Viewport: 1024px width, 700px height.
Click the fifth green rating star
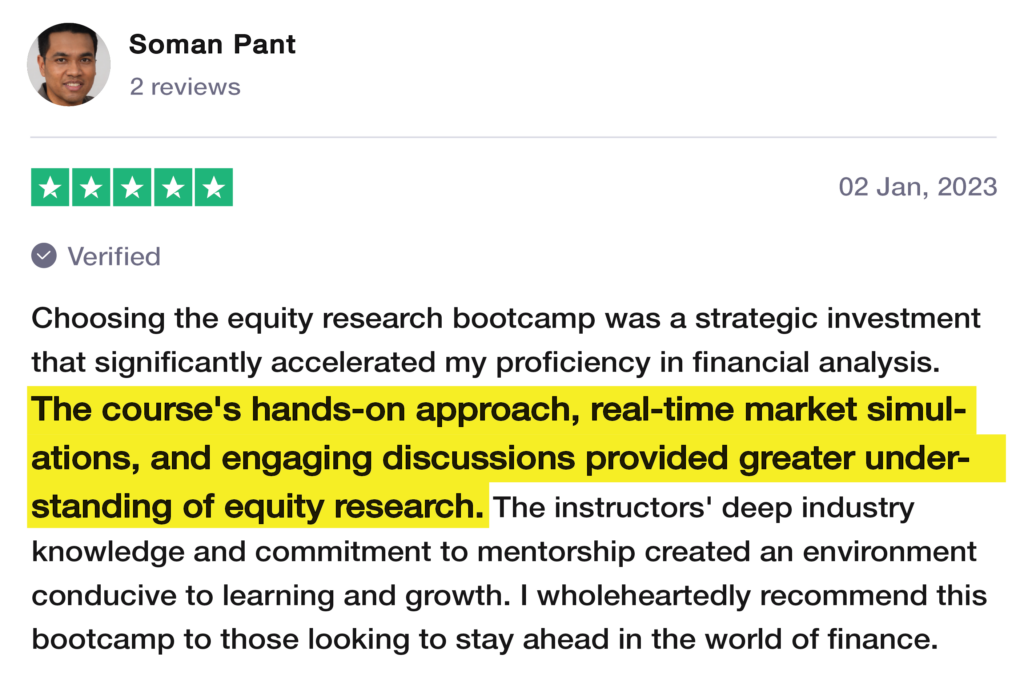click(x=213, y=188)
